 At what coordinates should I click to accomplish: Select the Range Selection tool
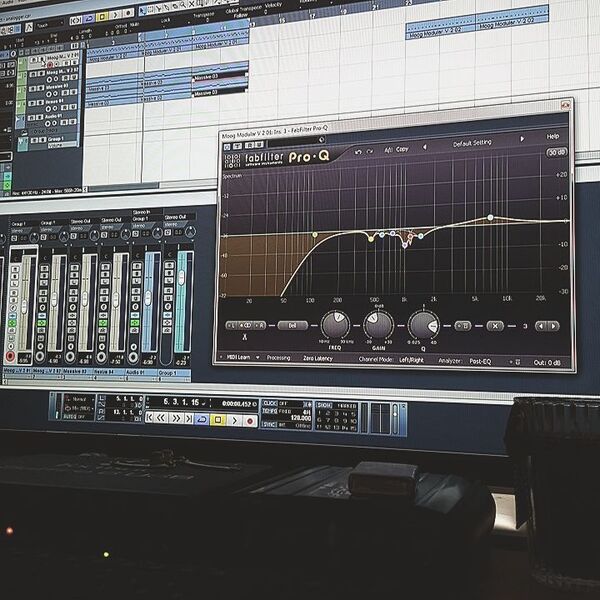click(x=151, y=10)
